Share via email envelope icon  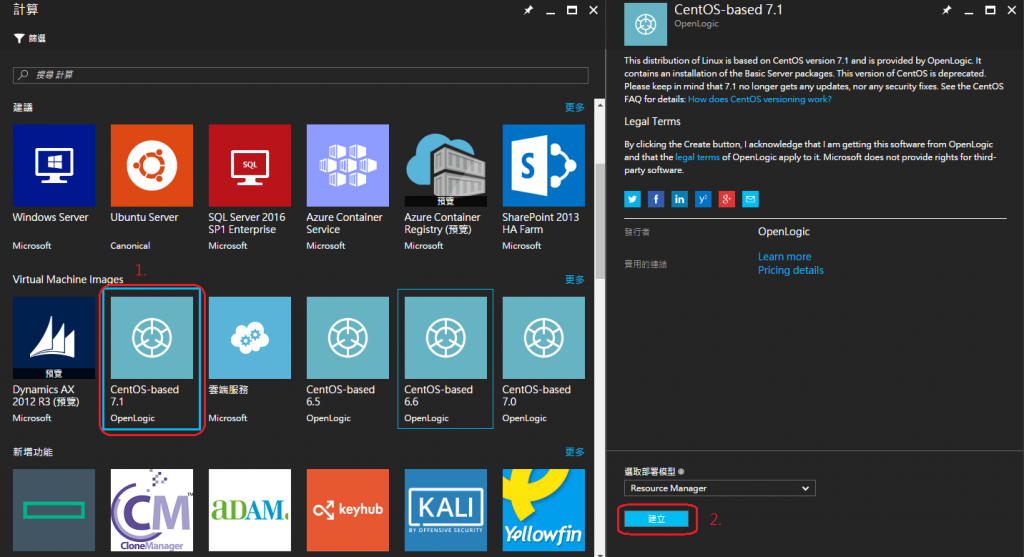point(750,199)
